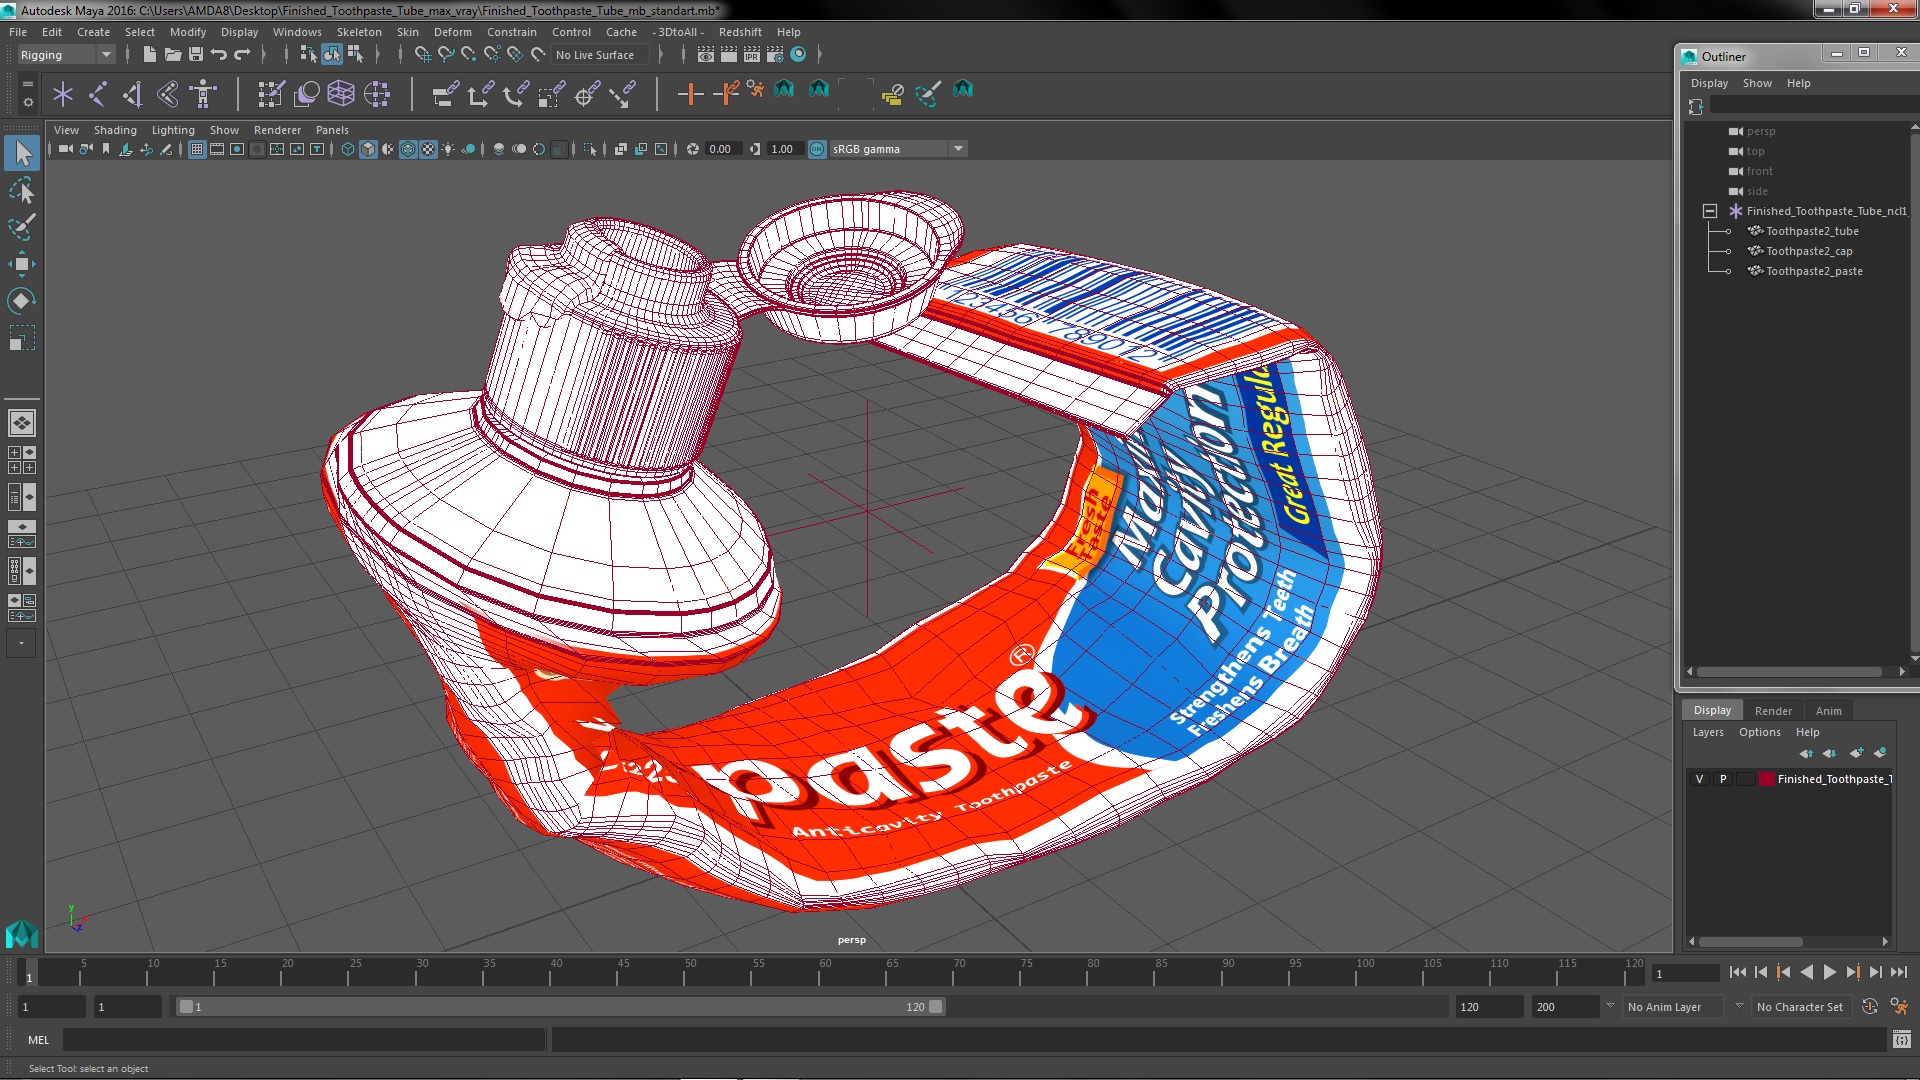Image resolution: width=1920 pixels, height=1080 pixels.
Task: Open animation preferences running-man icon
Action: (x=1899, y=1007)
